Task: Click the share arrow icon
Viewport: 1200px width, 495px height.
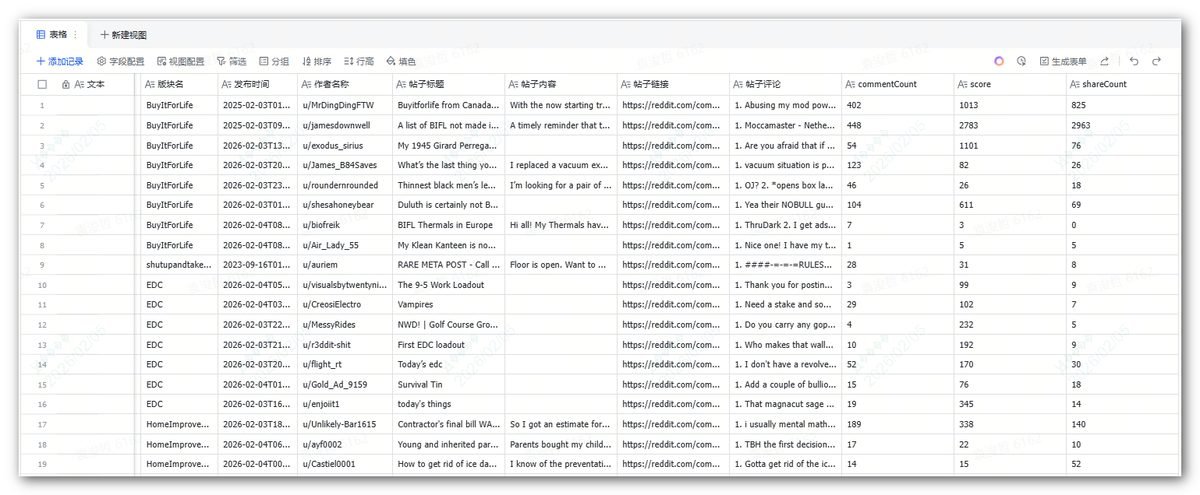Action: point(1104,61)
